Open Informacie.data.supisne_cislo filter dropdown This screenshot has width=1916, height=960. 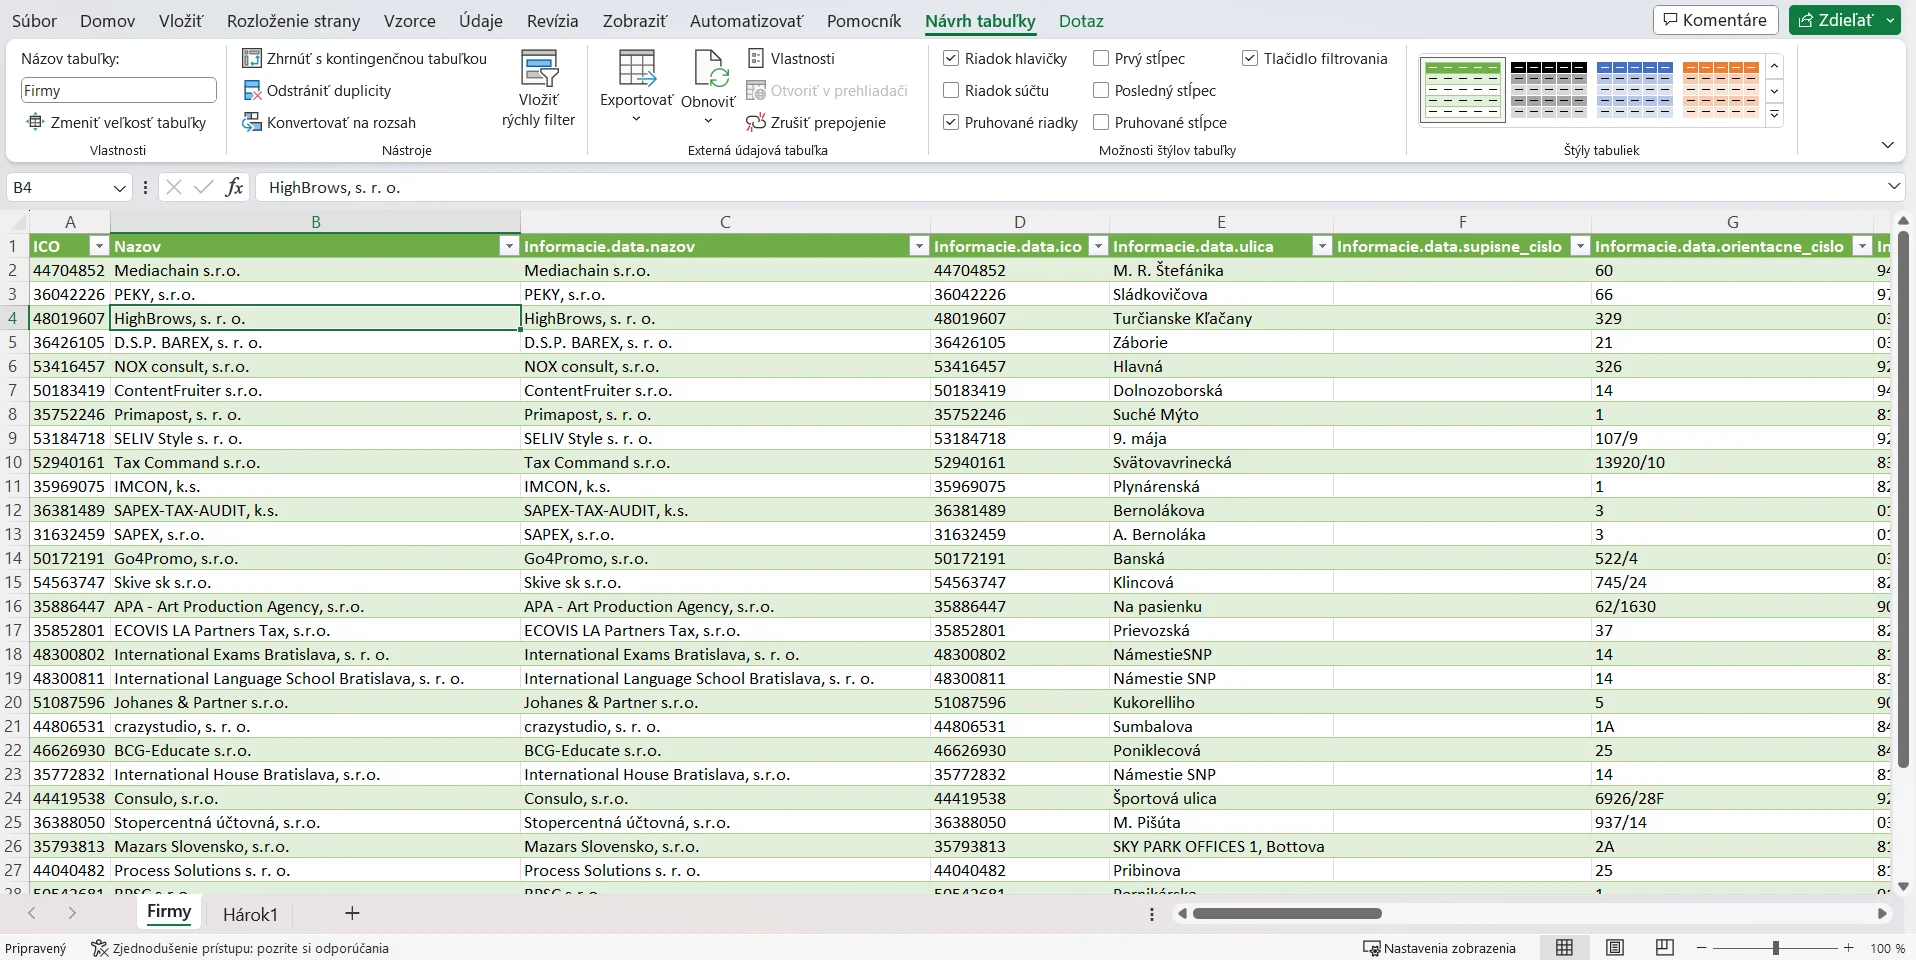(x=1580, y=246)
